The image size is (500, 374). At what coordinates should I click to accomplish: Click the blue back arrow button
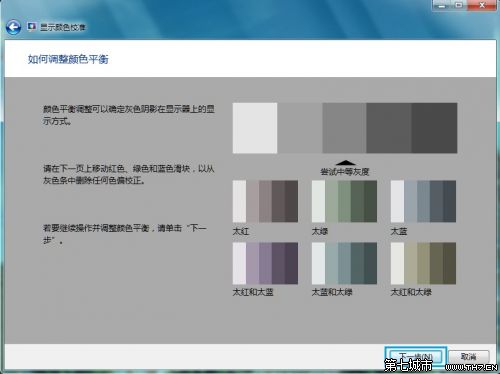13,27
